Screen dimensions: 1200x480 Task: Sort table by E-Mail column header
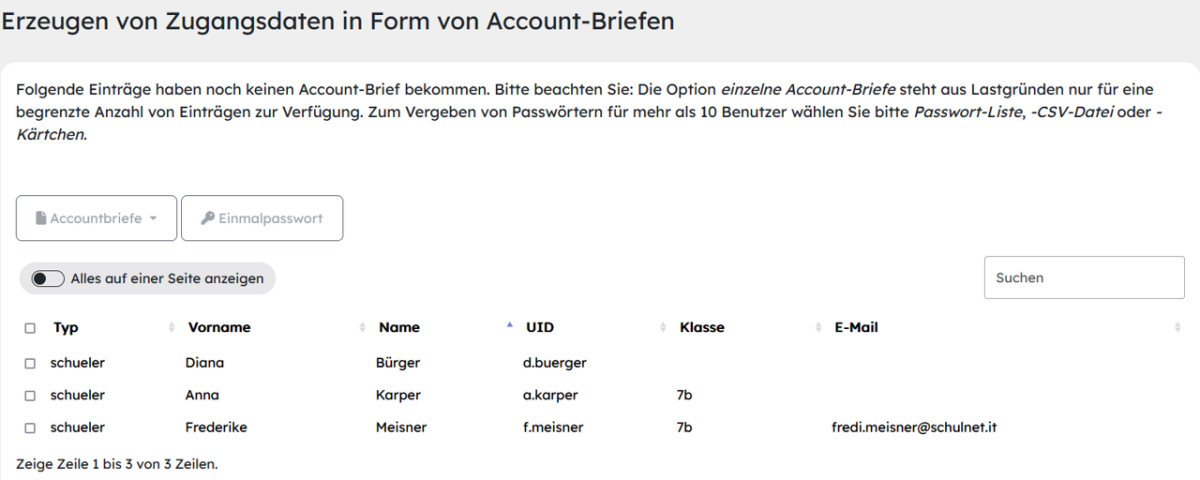pos(856,327)
